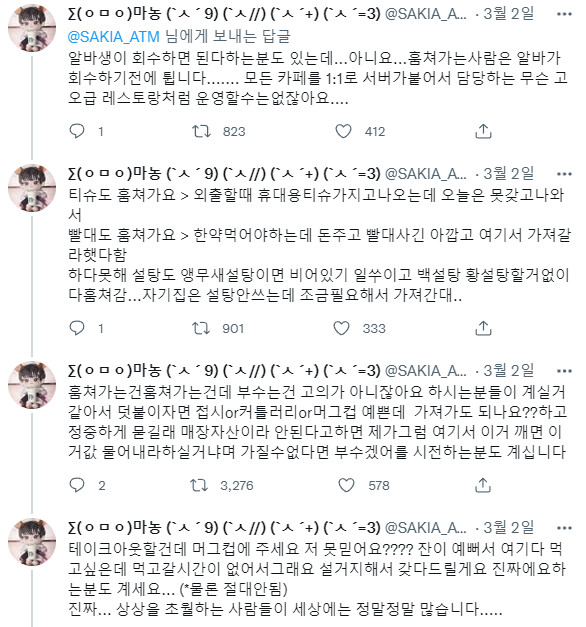
Task: Click the profile avatar of the second tweet
Action: (32, 188)
